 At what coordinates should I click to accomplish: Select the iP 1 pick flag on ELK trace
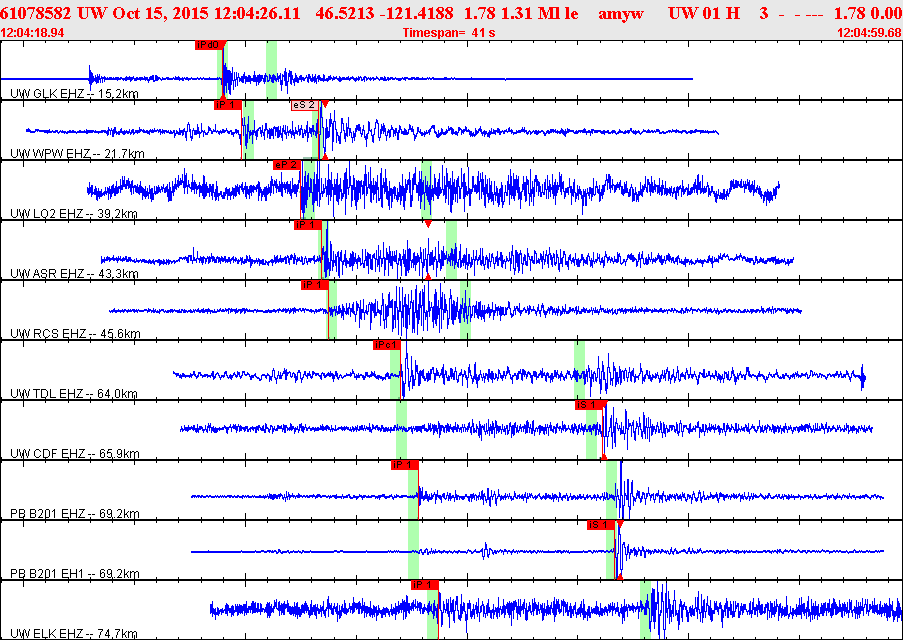(425, 585)
